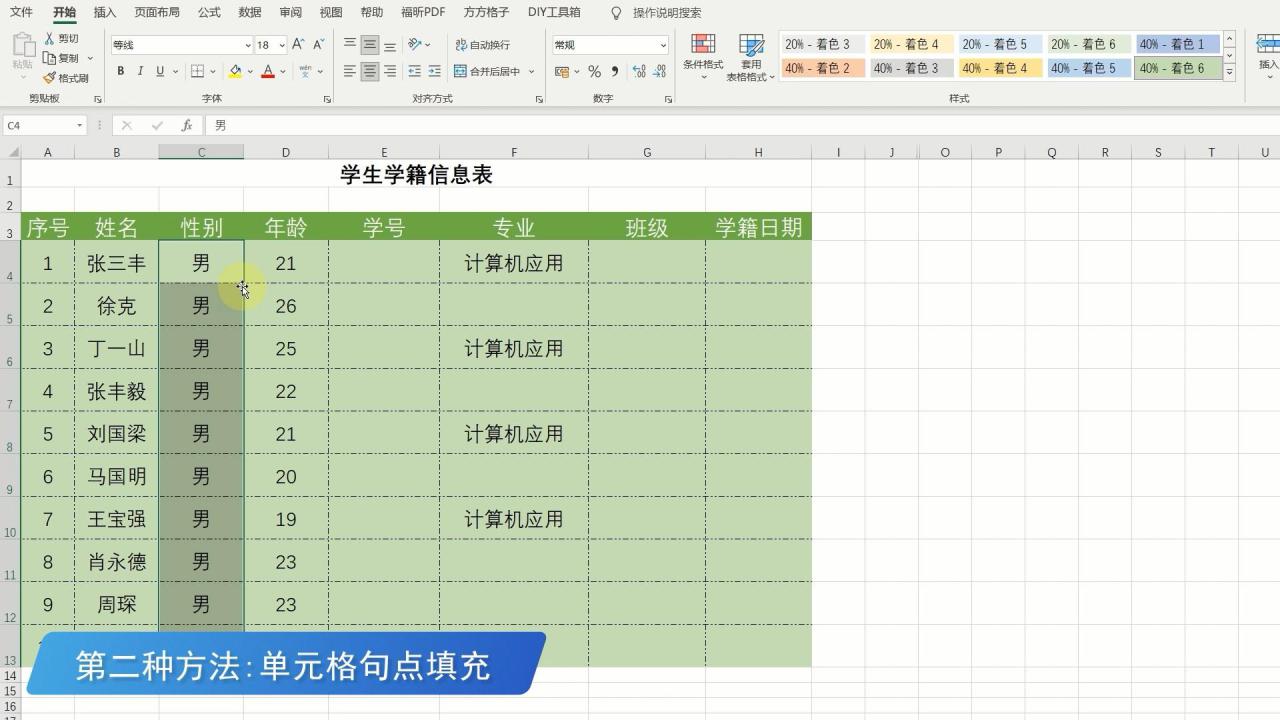Align text left
This screenshot has width=1280, height=720.
pyautogui.click(x=350, y=71)
